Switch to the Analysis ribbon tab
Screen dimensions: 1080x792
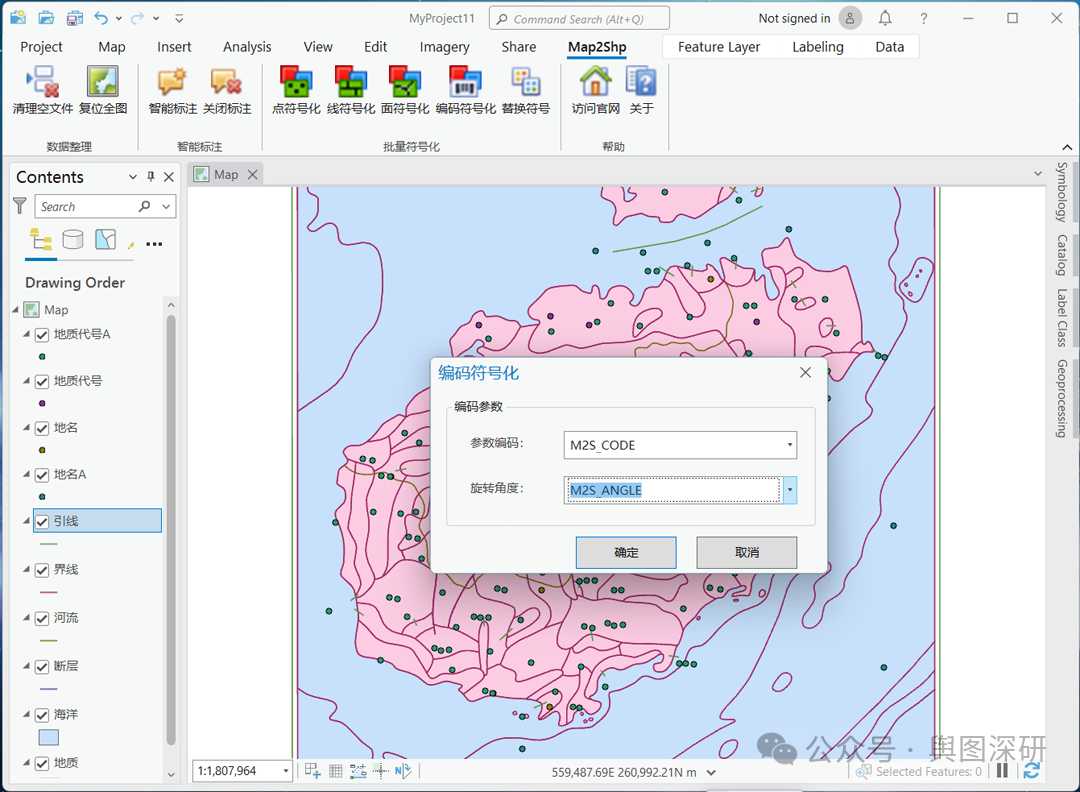(x=247, y=47)
